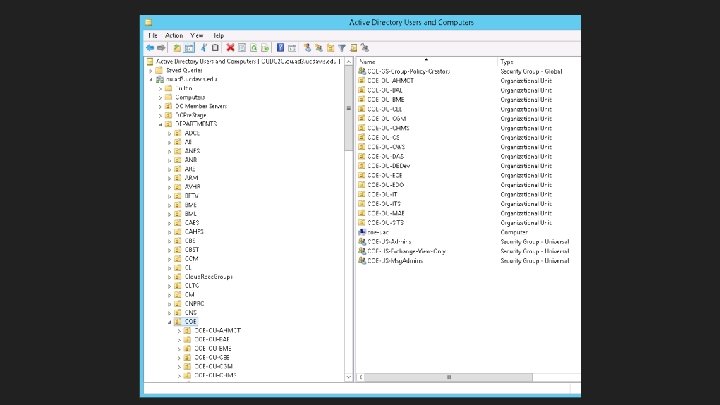Expand the BME node in the tree
The width and height of the screenshot is (720, 405).
click(169, 205)
